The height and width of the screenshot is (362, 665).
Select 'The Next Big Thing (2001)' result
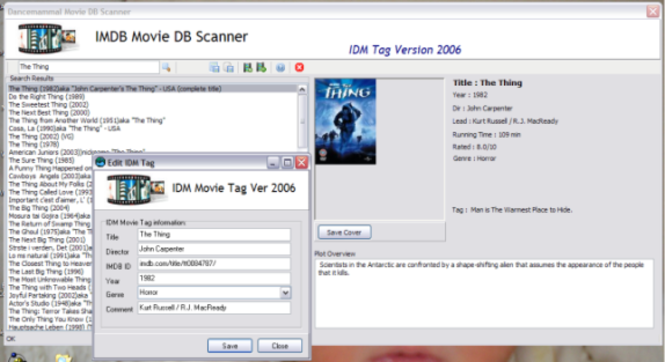46,240
